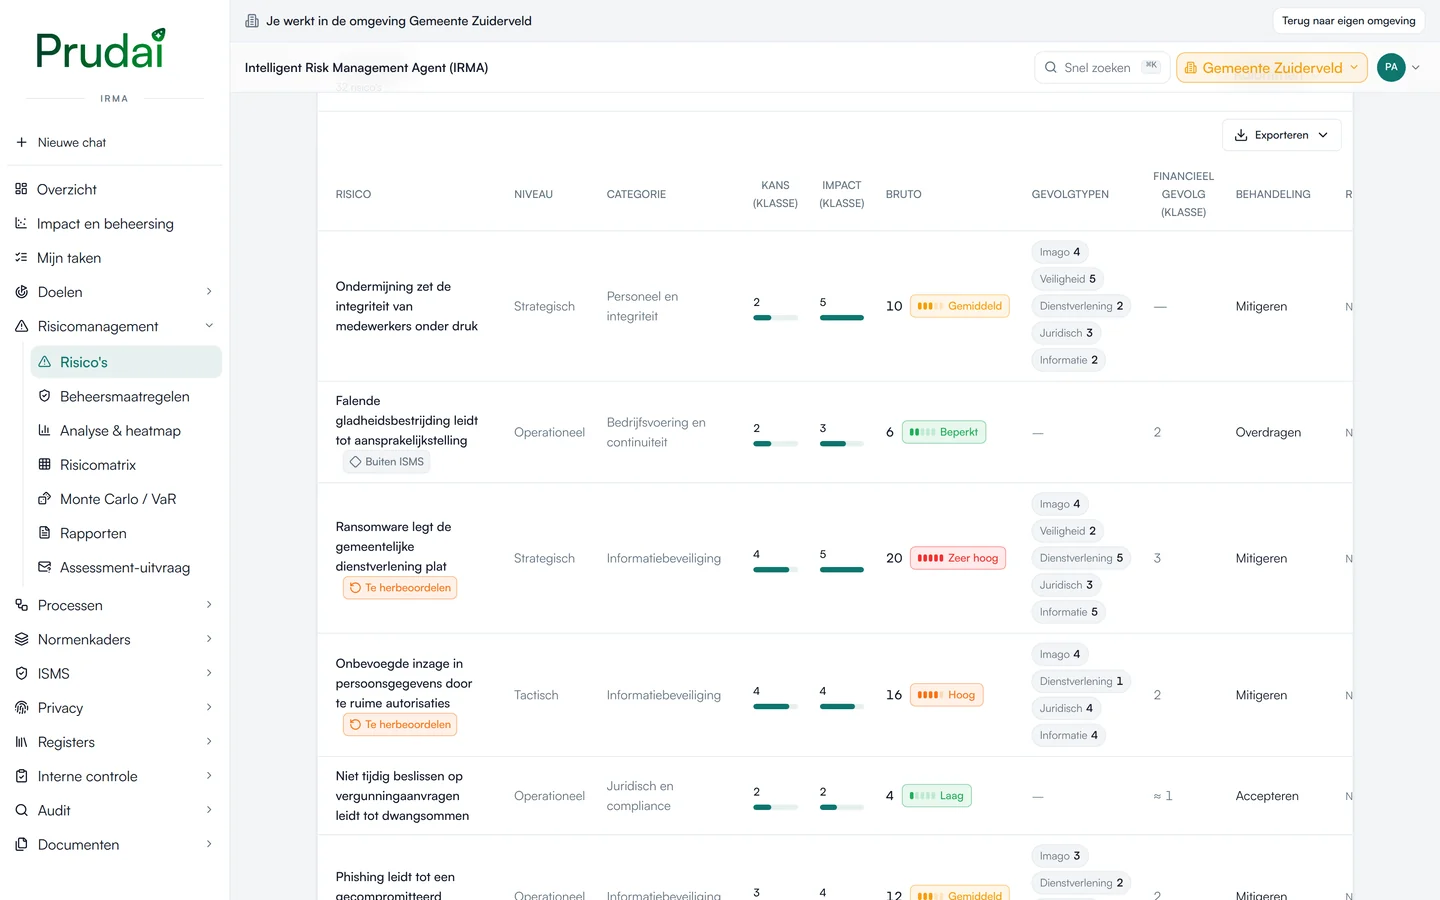Screen dimensions: 1440x900
Task: Click the Beheersmaatregelen shield icon
Action: 44,396
